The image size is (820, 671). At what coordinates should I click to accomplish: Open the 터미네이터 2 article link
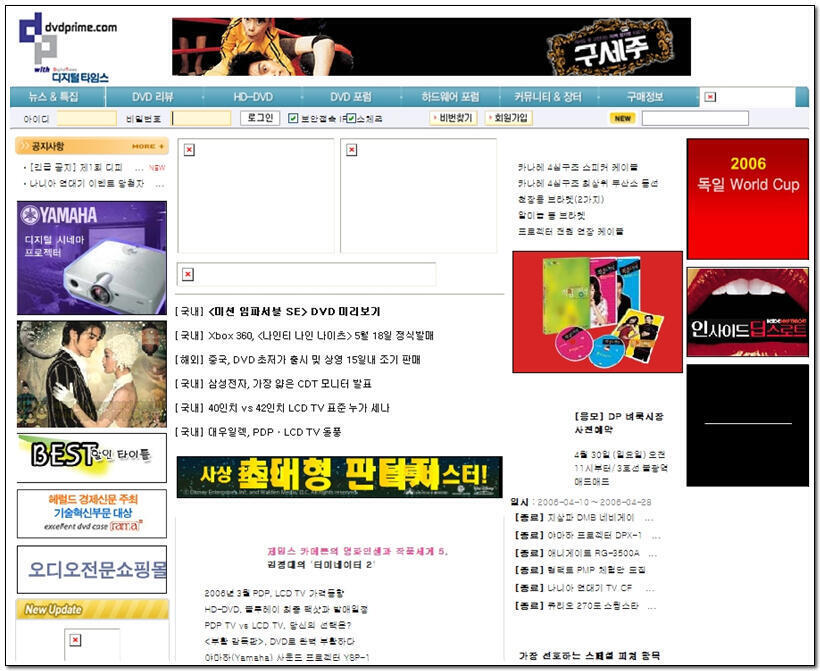pos(321,565)
